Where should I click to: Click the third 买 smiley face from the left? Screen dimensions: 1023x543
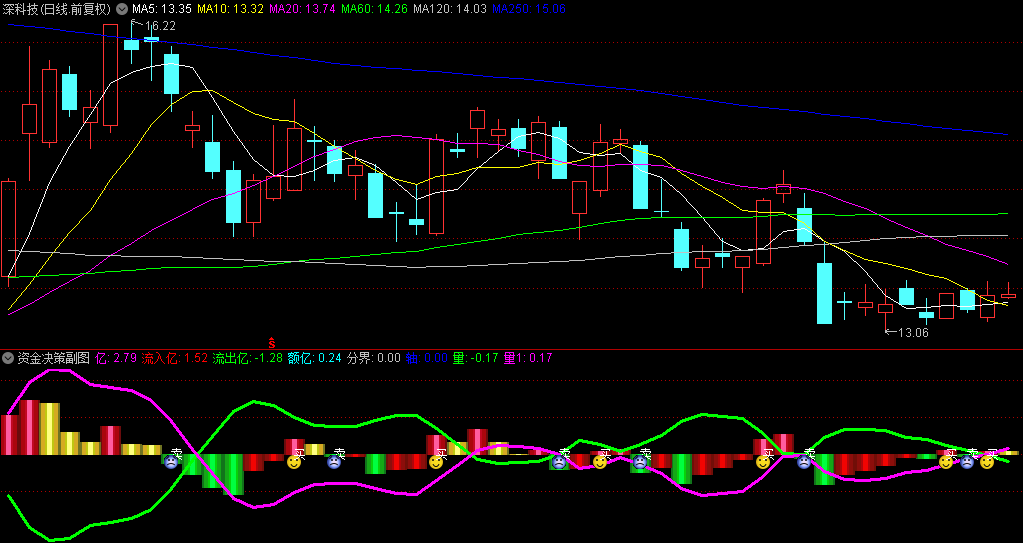coord(600,462)
